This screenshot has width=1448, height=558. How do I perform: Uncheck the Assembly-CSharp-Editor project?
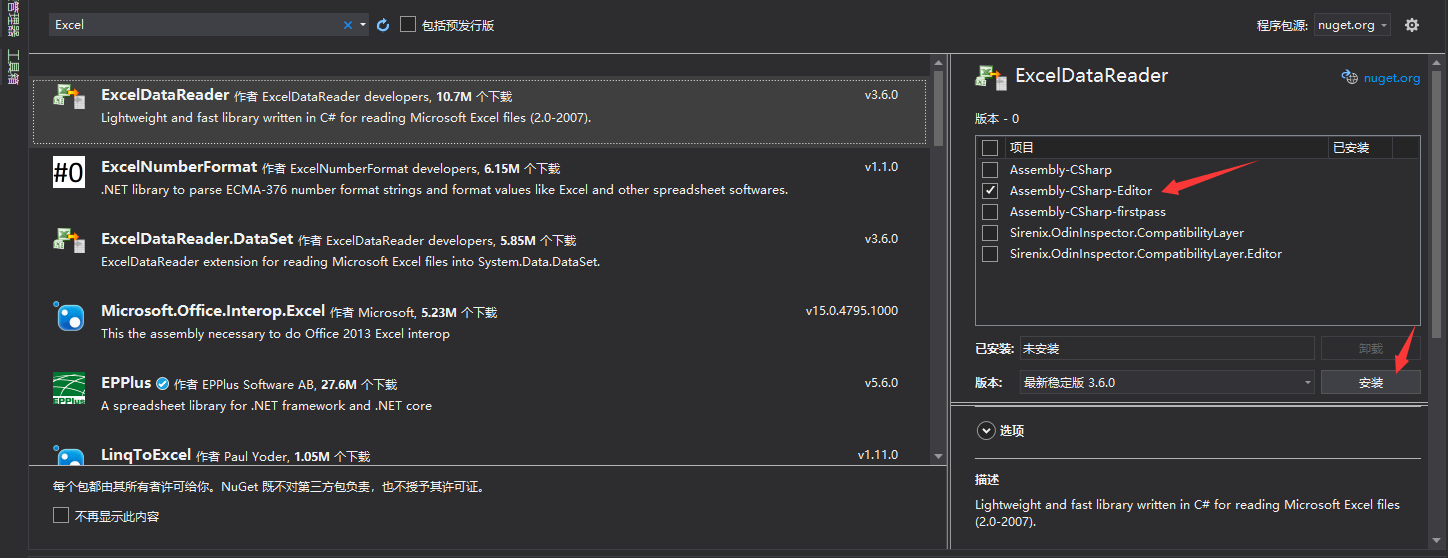tap(990, 190)
